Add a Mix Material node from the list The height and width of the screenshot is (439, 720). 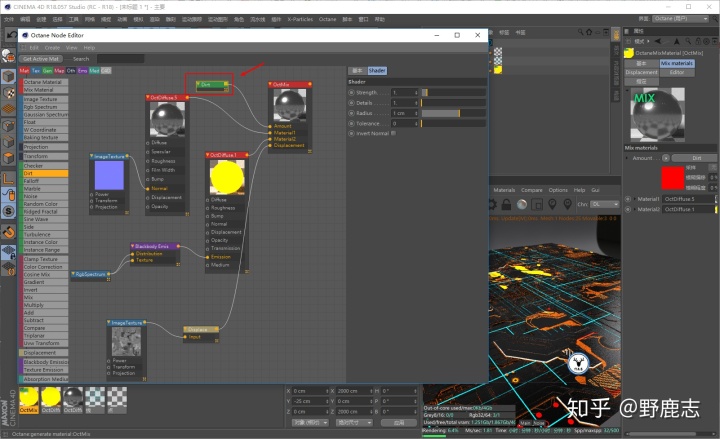coord(43,90)
